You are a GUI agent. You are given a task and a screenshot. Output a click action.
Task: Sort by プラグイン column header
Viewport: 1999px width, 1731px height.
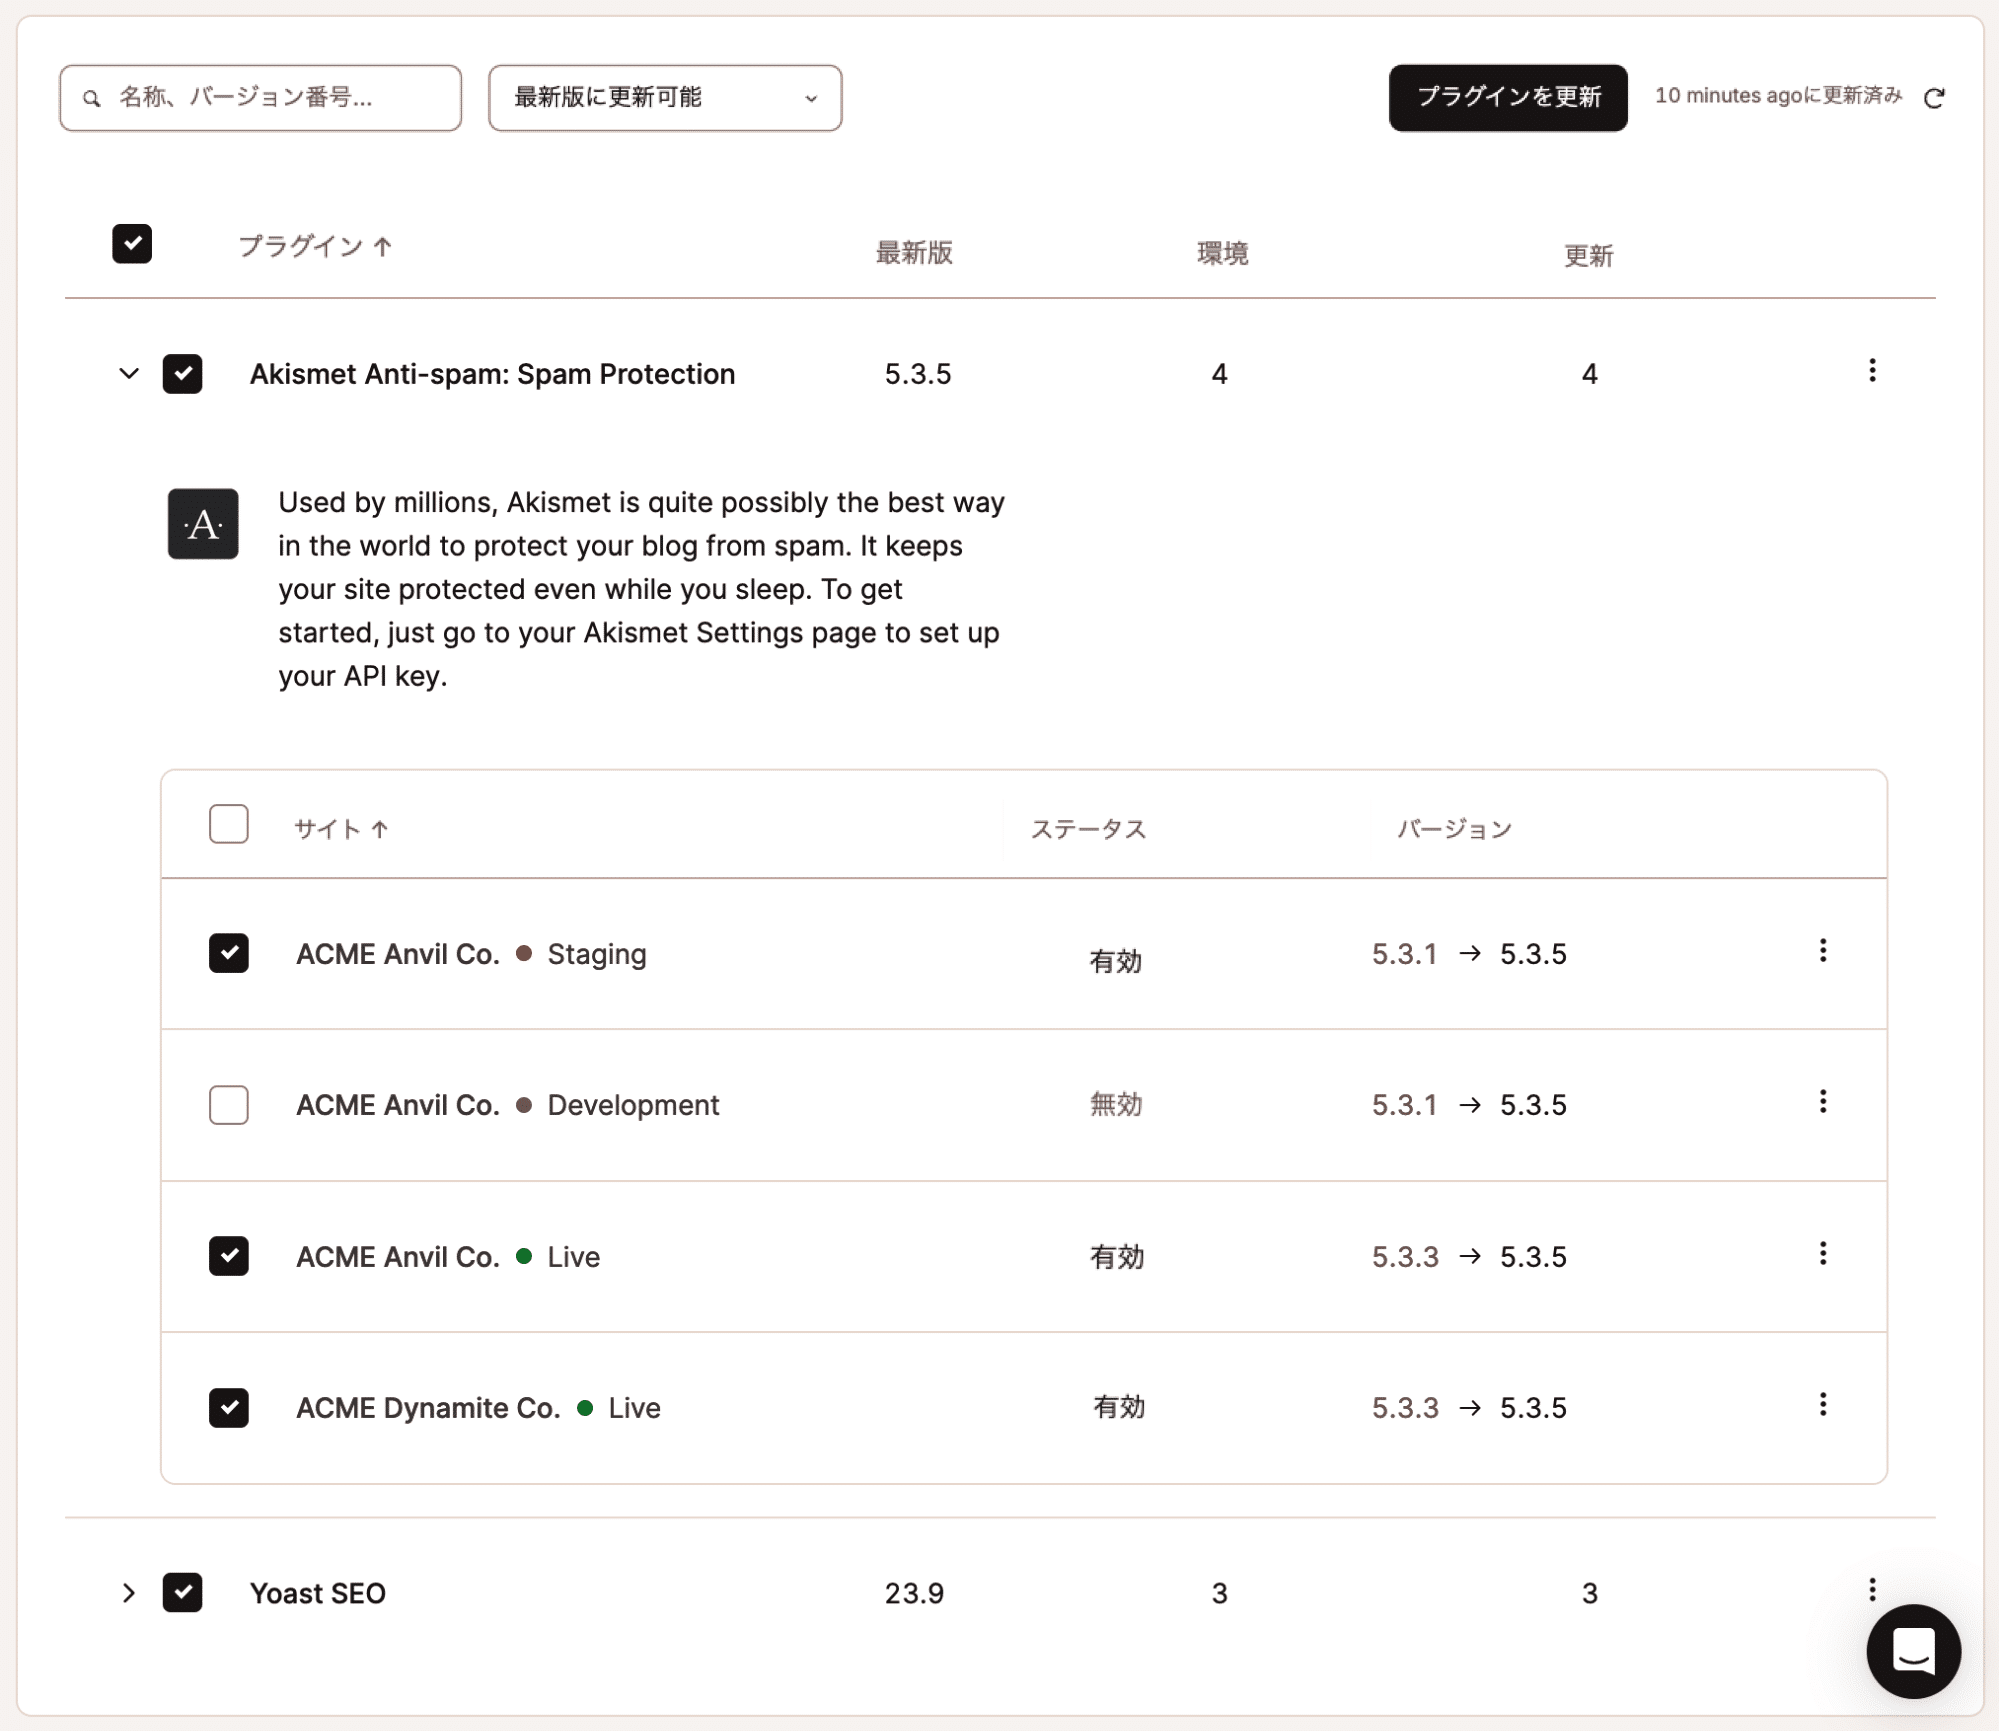tap(315, 246)
